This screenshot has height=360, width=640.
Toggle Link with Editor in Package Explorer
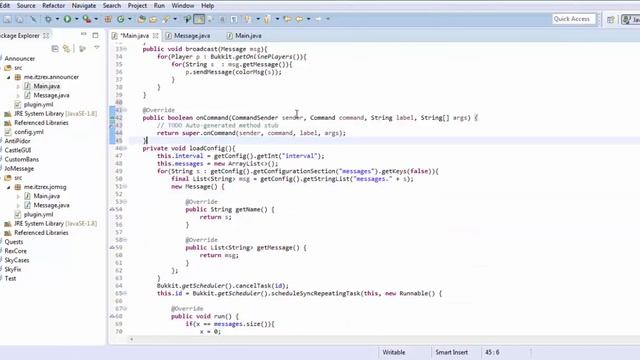click(x=67, y=49)
